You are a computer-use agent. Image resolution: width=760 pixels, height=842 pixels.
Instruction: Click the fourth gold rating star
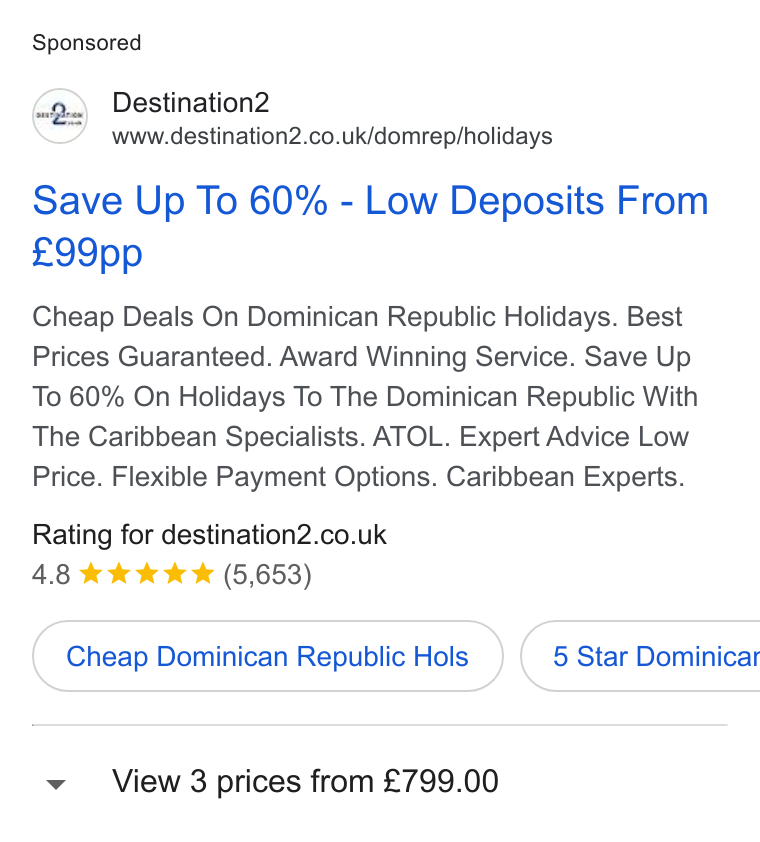175,574
